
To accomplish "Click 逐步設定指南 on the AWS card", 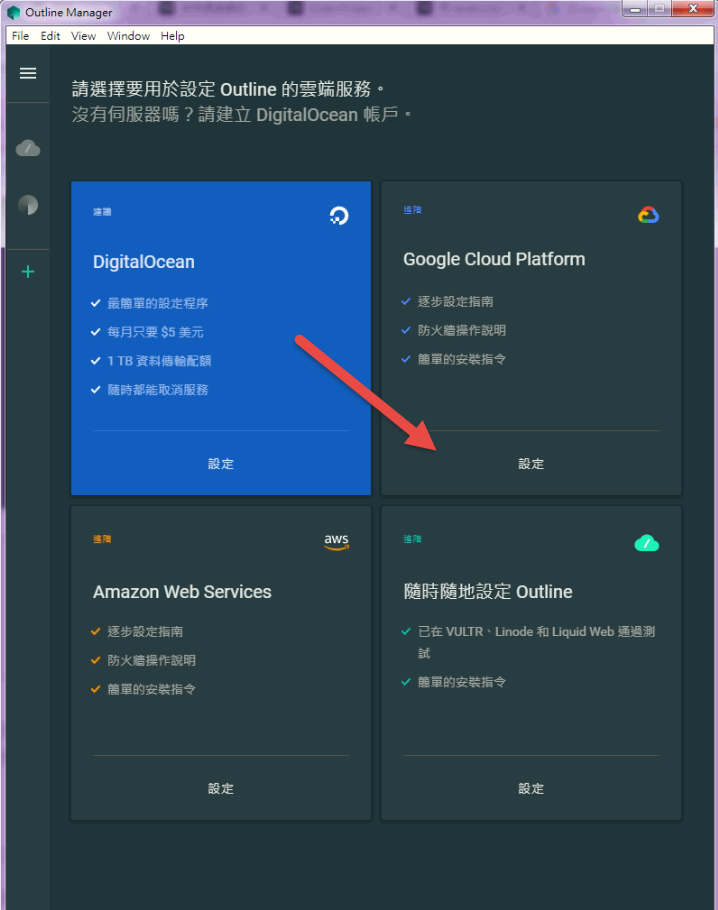I will [145, 631].
